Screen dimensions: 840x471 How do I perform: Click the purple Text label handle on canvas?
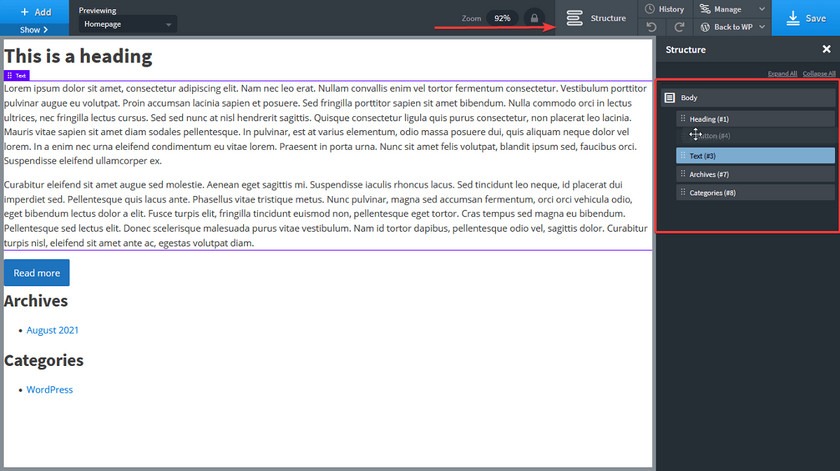16,75
